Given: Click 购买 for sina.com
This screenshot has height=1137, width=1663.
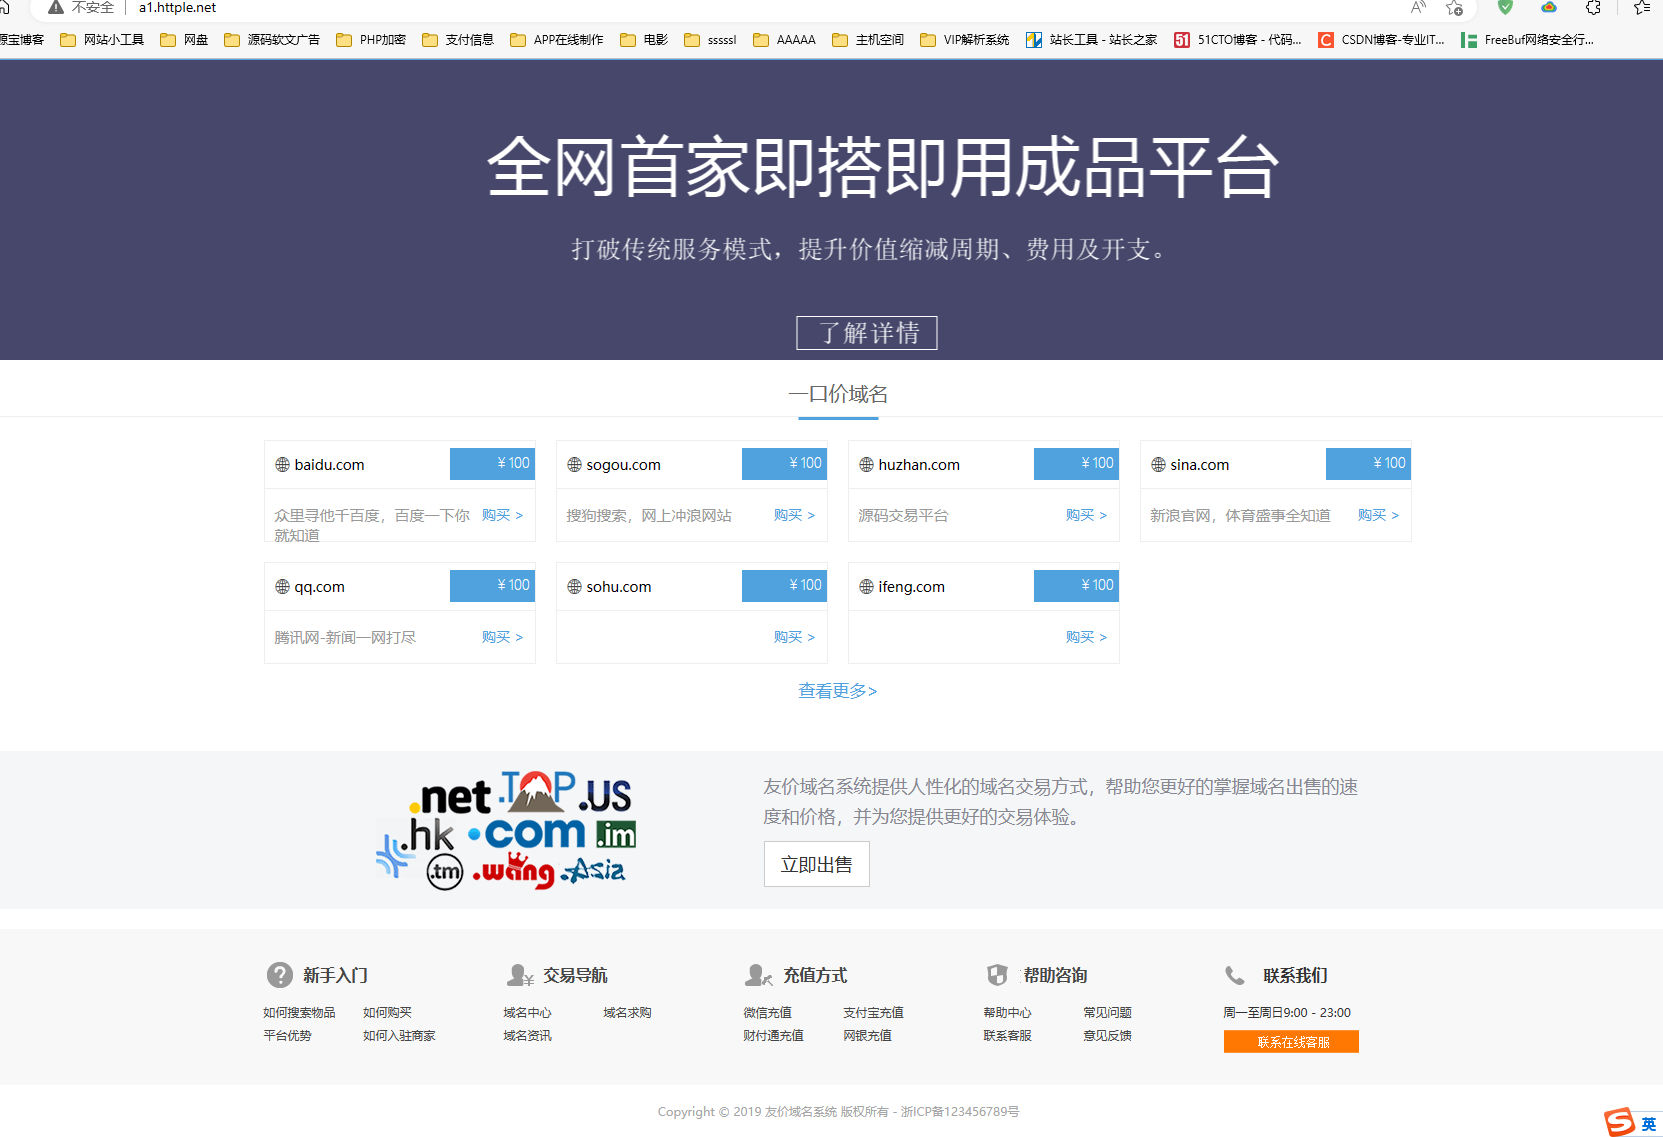Looking at the screenshot, I should (1378, 515).
